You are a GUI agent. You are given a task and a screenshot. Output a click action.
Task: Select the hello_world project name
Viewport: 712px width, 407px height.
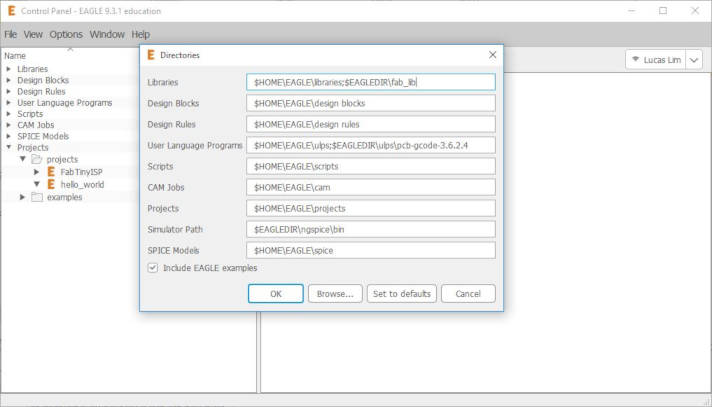point(82,184)
